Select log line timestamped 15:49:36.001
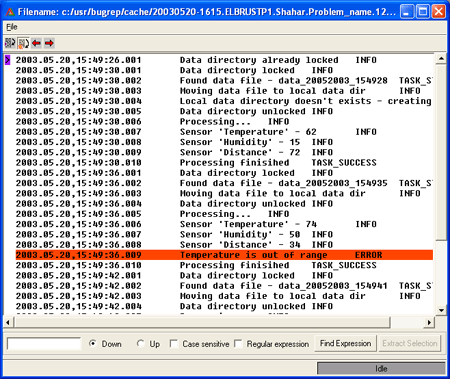This screenshot has width=450, height=379. pyautogui.click(x=224, y=173)
